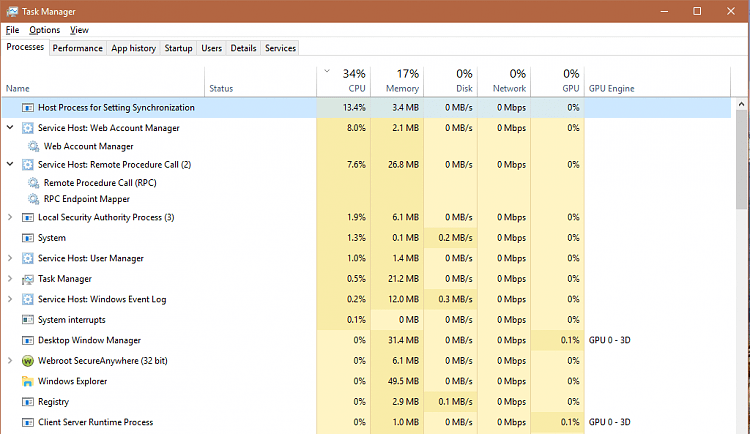Collapse Service Host: Remote Procedure Call group
Screen dimensions: 750x434
pyautogui.click(x=10, y=164)
